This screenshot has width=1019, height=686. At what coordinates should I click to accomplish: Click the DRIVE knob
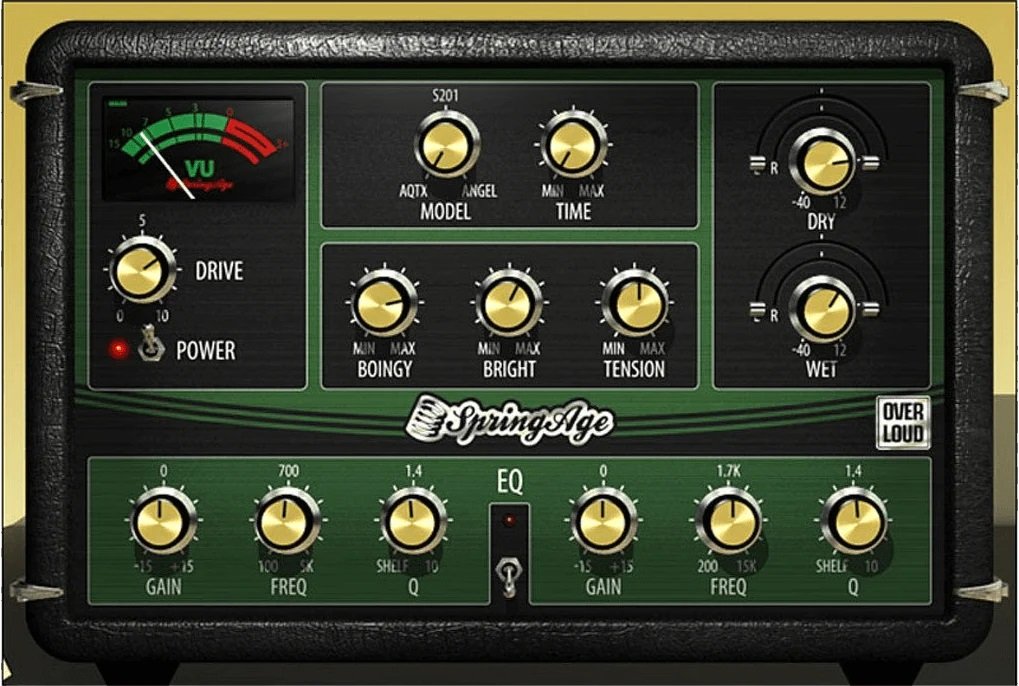tap(142, 269)
